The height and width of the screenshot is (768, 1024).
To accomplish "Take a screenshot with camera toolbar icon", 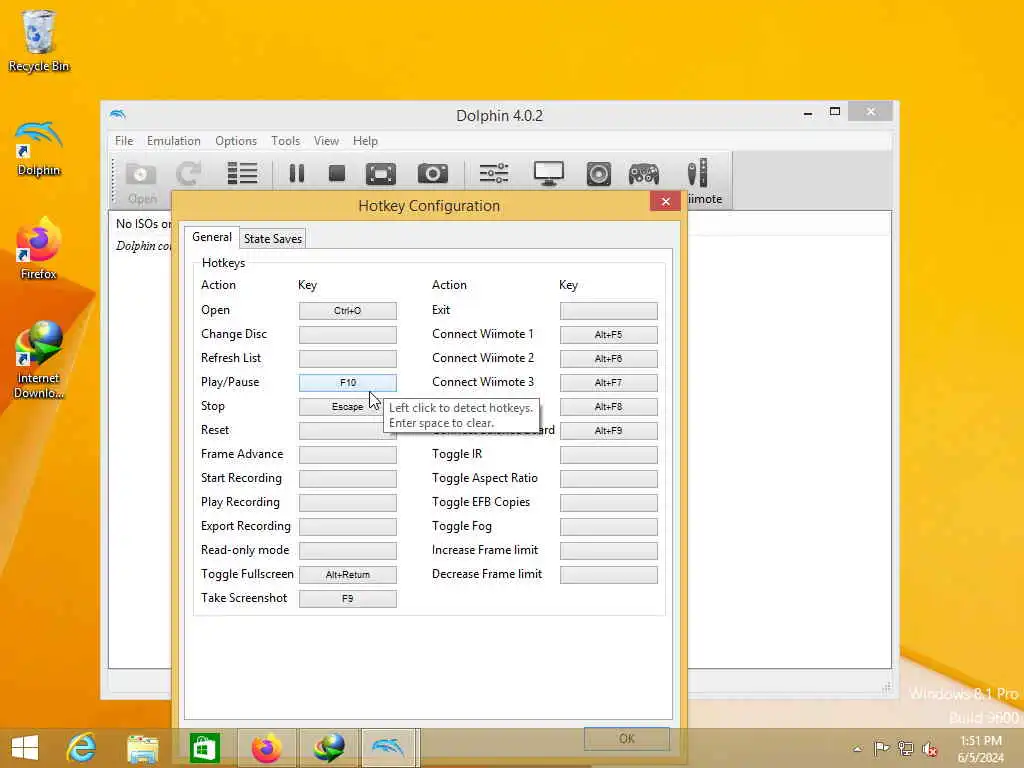I will 432,174.
